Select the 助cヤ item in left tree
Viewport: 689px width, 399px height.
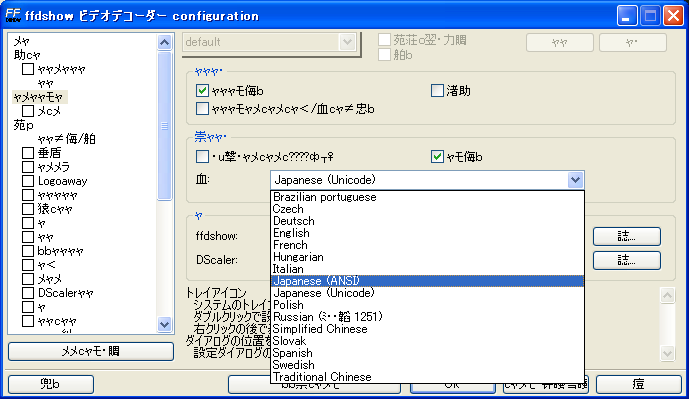coord(27,55)
